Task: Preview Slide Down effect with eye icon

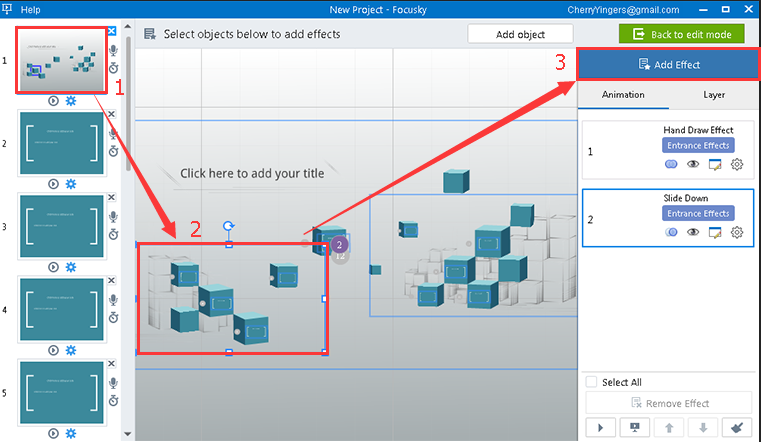Action: [x=693, y=232]
